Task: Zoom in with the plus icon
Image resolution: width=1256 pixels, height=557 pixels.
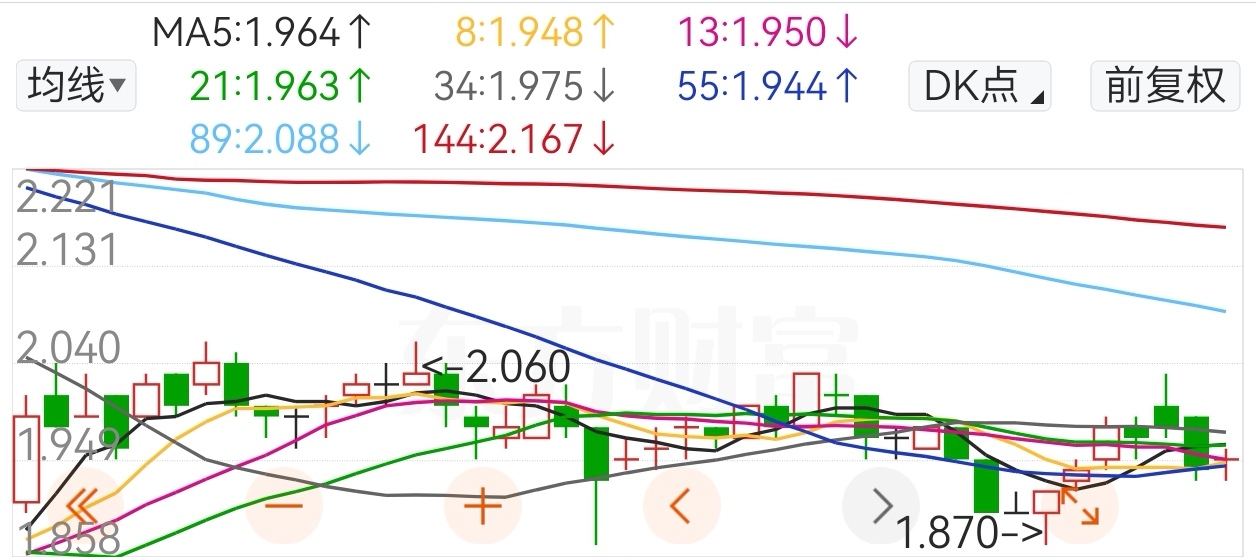Action: coord(483,506)
